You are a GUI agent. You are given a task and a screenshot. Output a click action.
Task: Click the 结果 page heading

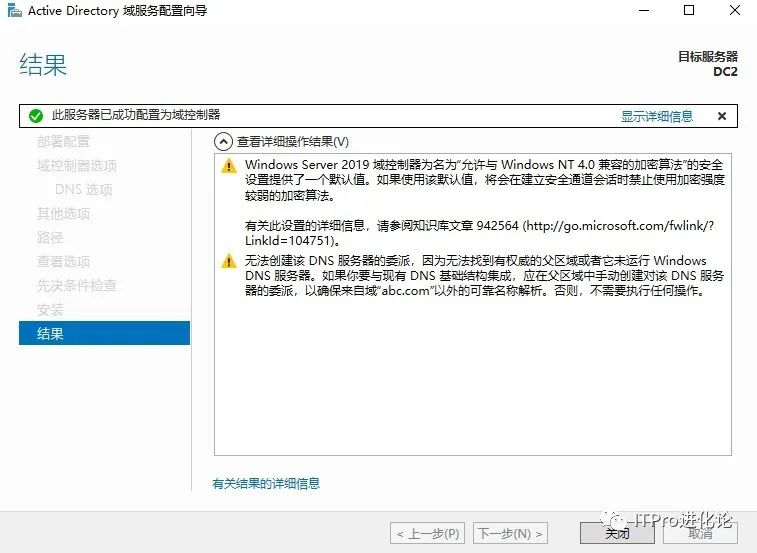pyautogui.click(x=43, y=64)
